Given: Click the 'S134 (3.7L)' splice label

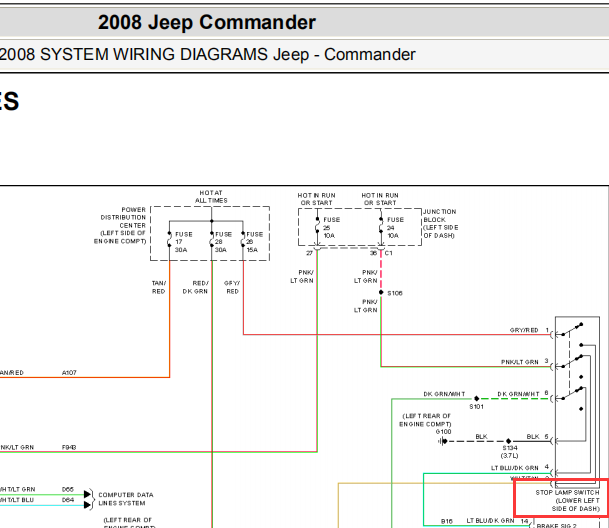Looking at the screenshot, I should point(510,452).
